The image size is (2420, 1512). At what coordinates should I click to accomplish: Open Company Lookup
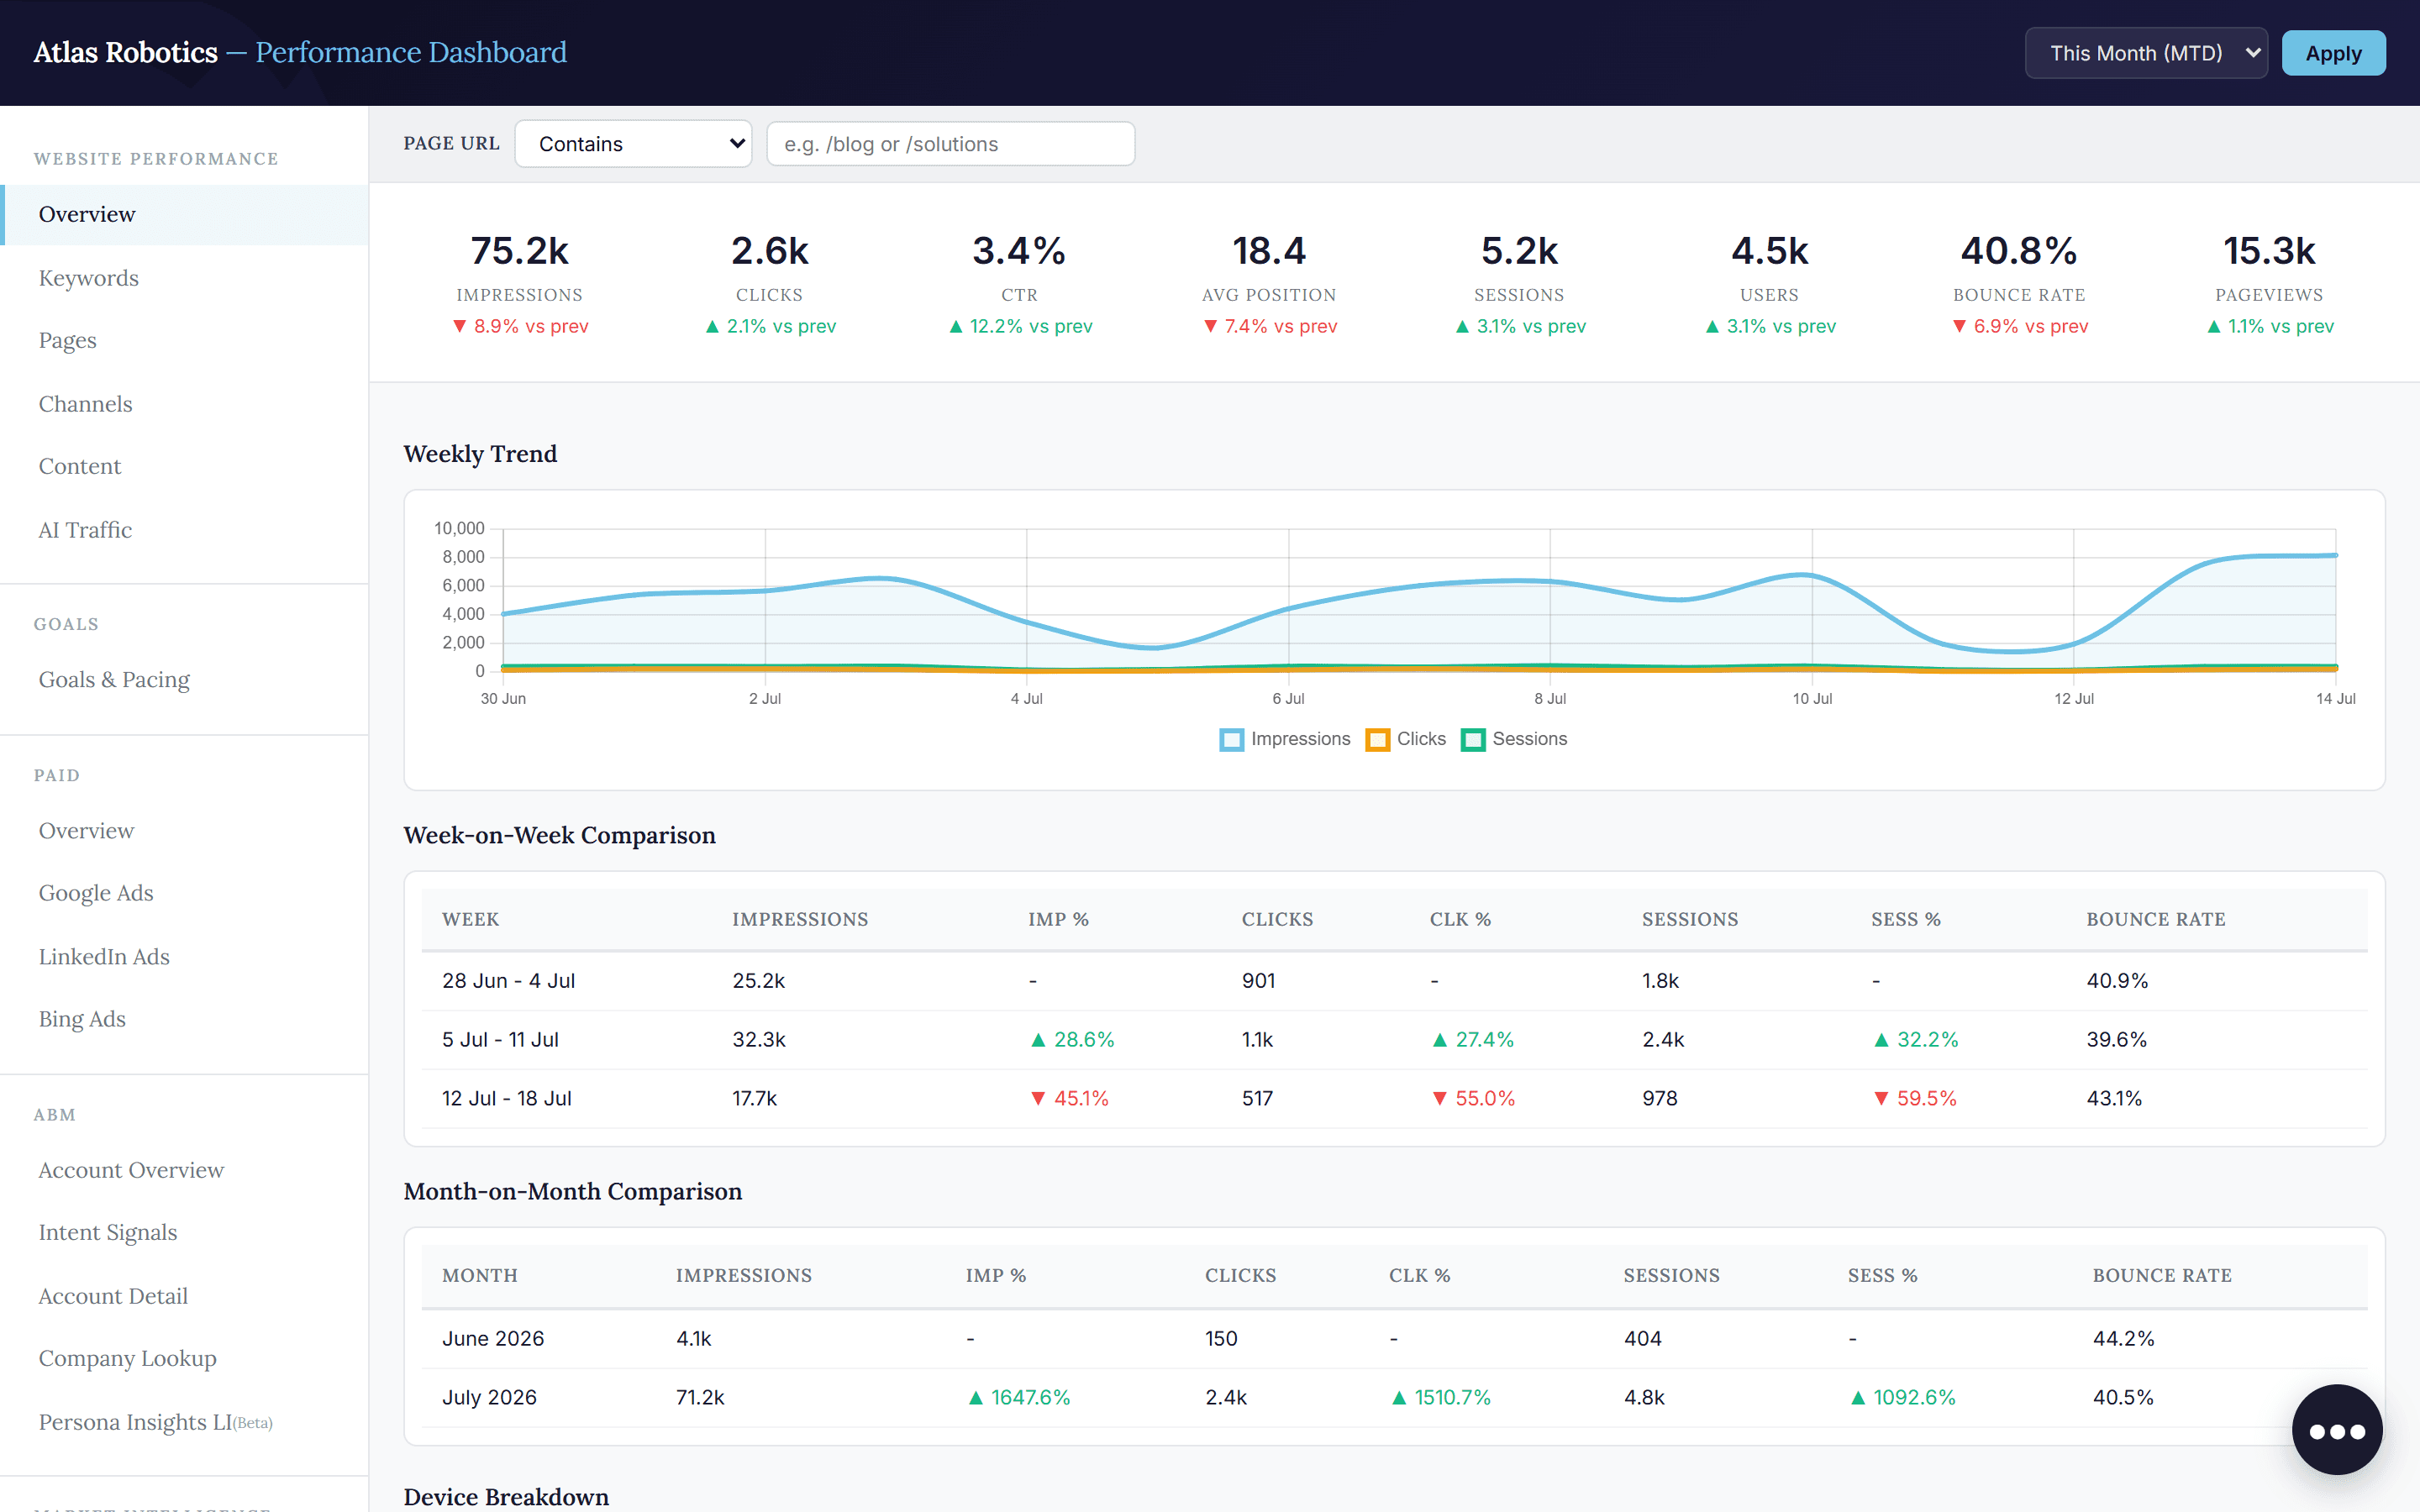184,1358
